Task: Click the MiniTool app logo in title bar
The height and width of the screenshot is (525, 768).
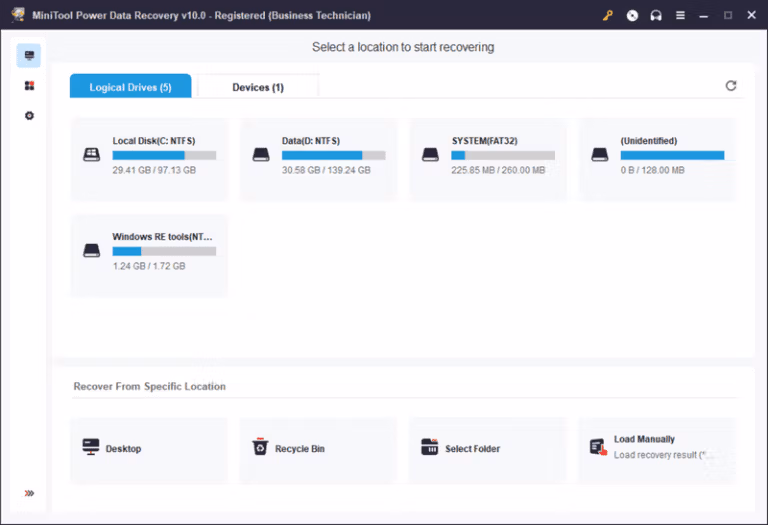Action: (x=19, y=15)
